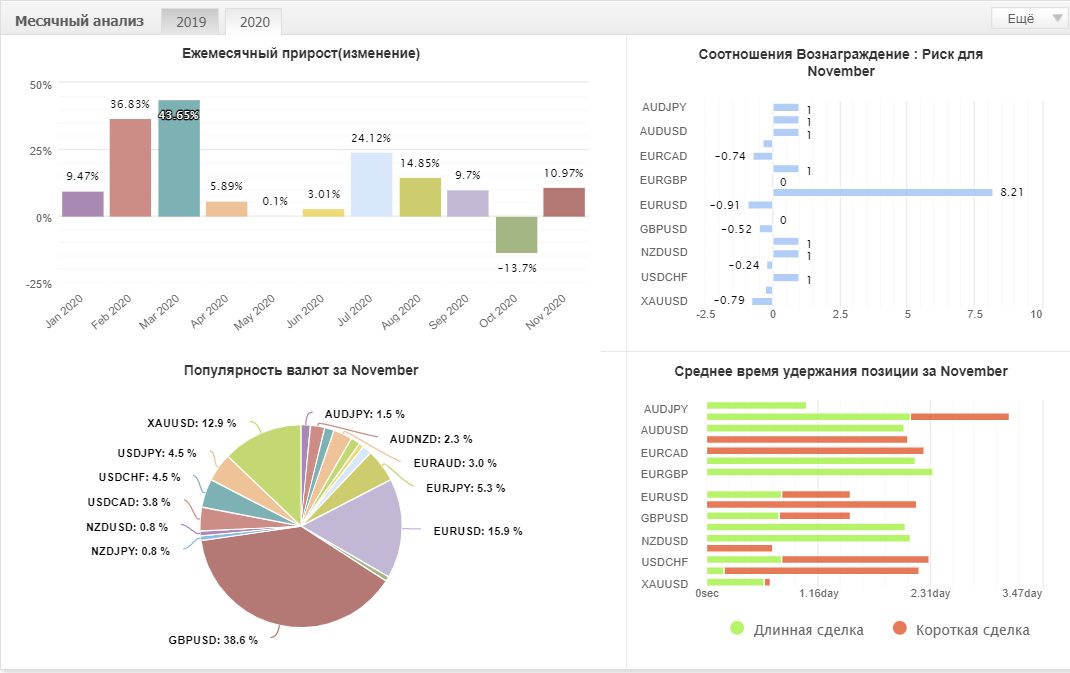Click the Mar 2020 bar showing 43.65%
The height and width of the screenshot is (673, 1070).
179,158
